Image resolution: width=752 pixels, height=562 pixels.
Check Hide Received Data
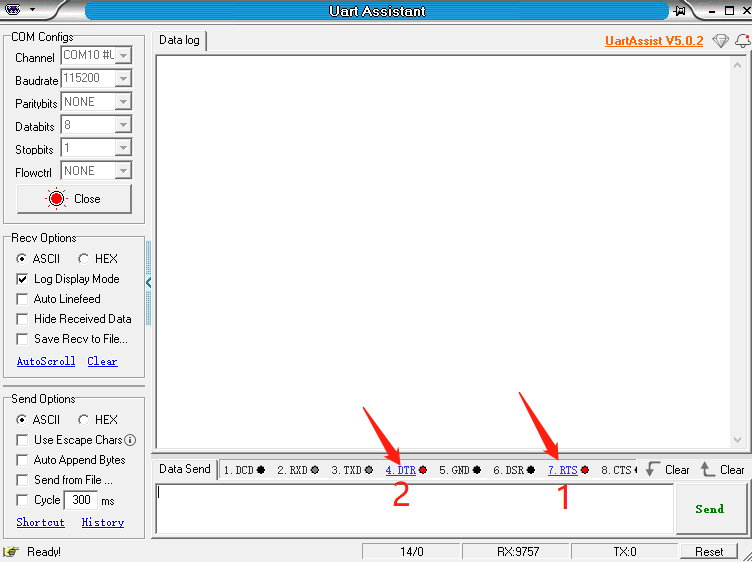pyautogui.click(x=22, y=319)
